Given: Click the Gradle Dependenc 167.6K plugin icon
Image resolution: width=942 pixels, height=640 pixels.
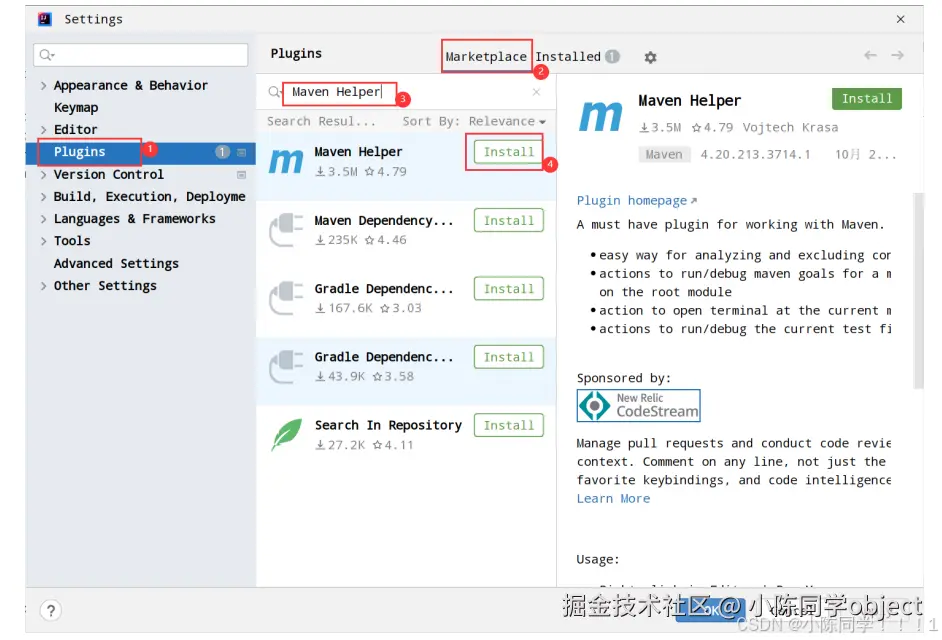Looking at the screenshot, I should 286,298.
